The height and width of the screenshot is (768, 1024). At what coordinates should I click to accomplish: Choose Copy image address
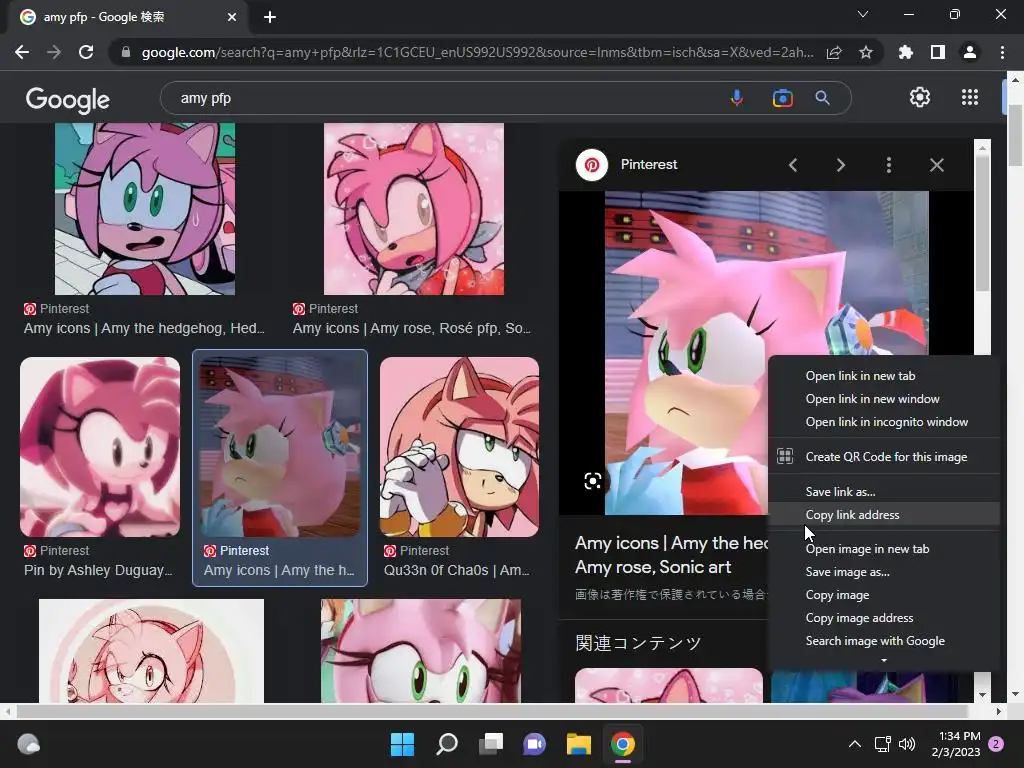(x=859, y=618)
